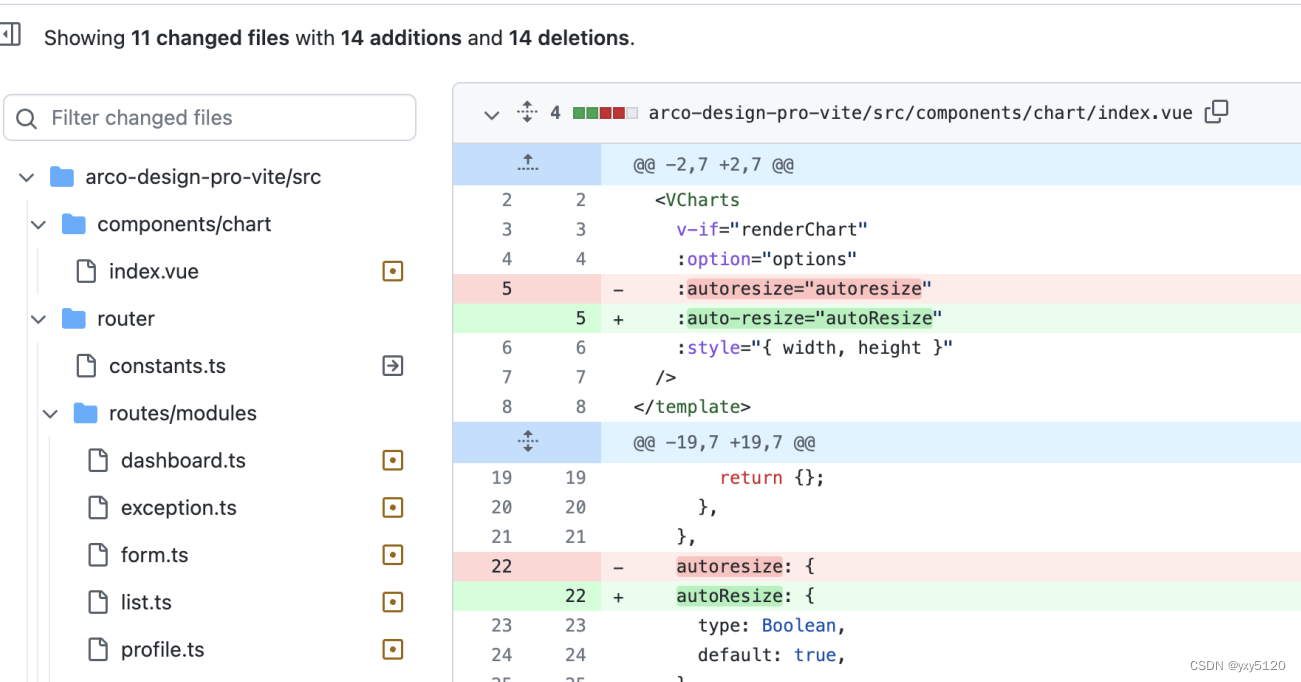Click renamed status icon beside constants.ts

click(x=393, y=366)
